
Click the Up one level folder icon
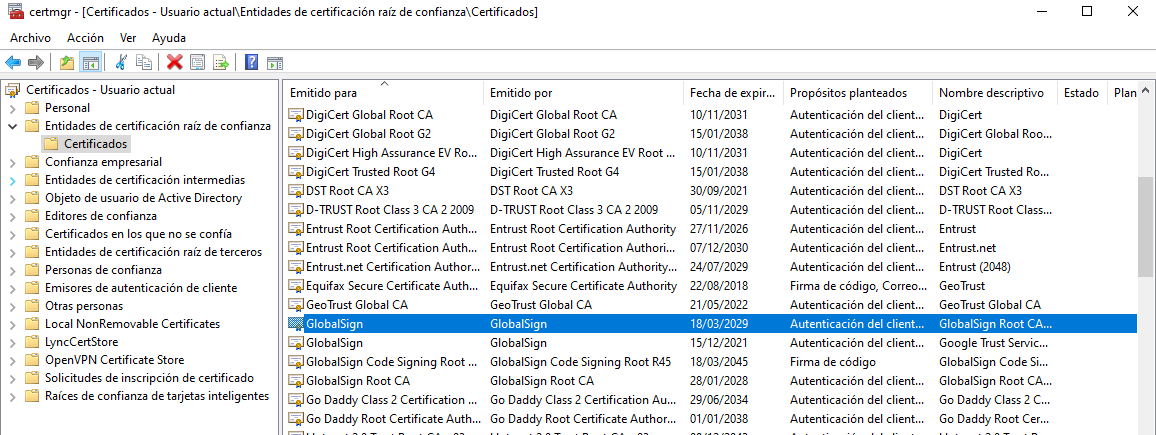[x=67, y=62]
